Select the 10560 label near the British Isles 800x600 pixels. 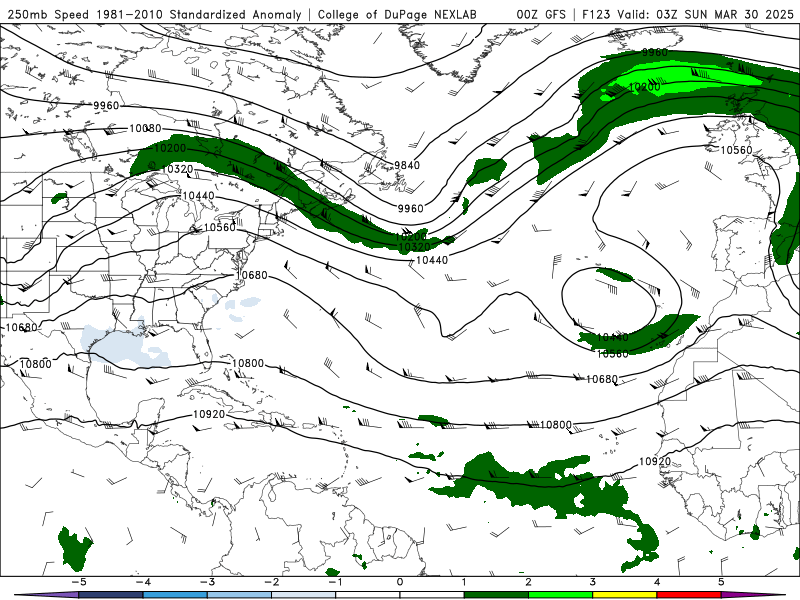coord(736,150)
